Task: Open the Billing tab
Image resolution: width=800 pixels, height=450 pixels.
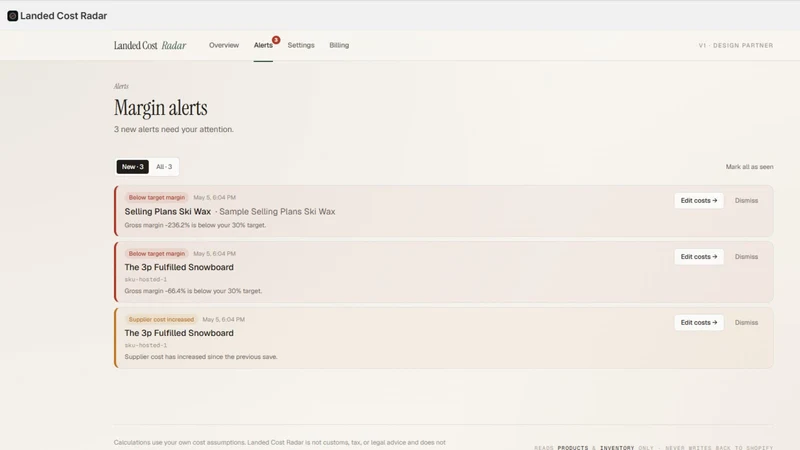Action: tap(339, 45)
